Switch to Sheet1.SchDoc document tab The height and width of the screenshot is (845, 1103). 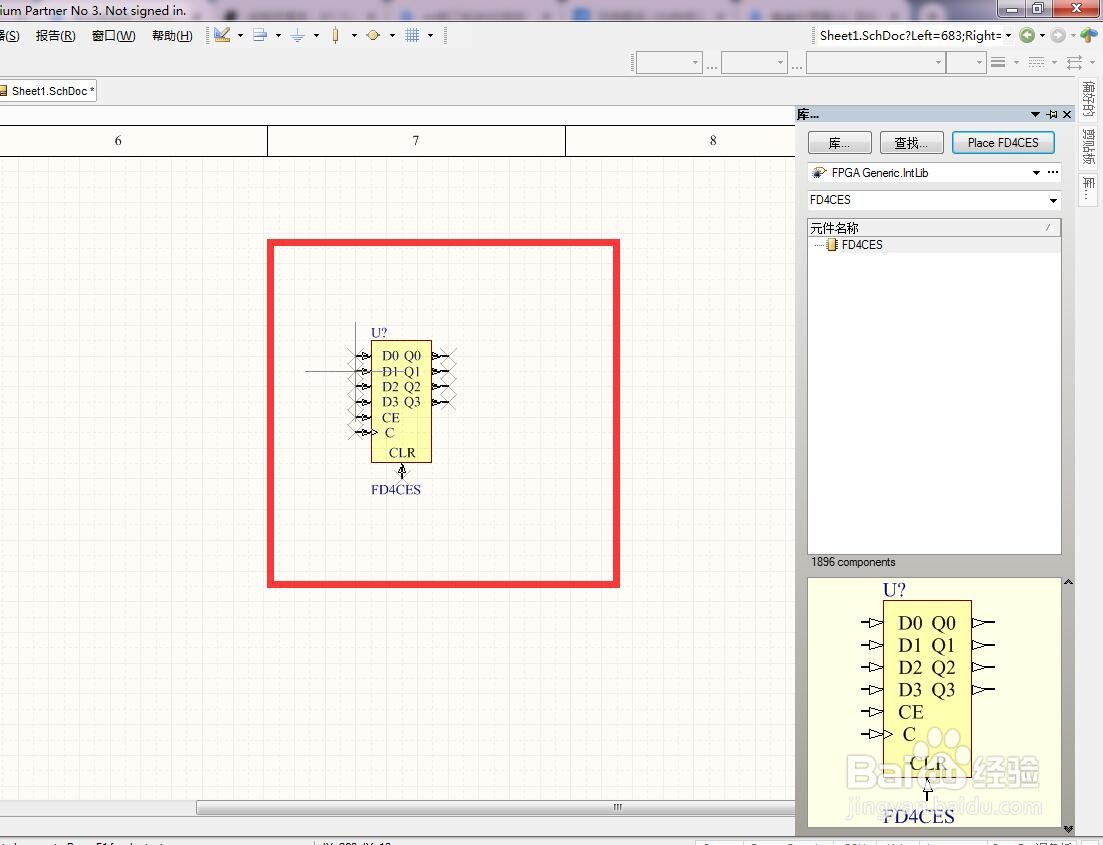[48, 91]
